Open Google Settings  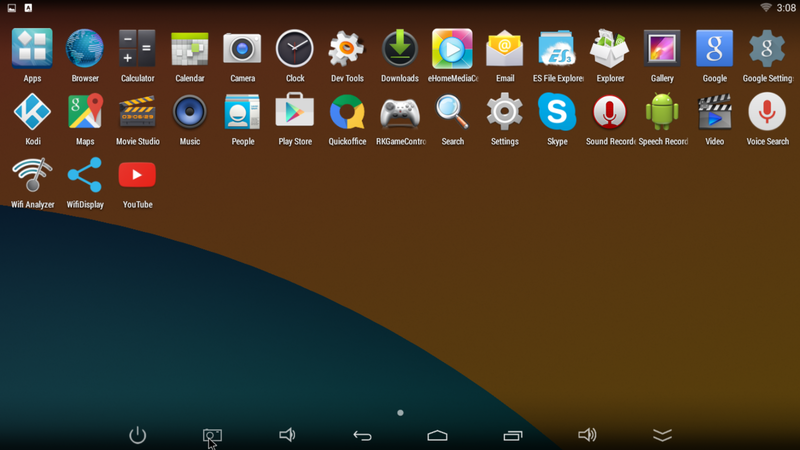tap(767, 49)
